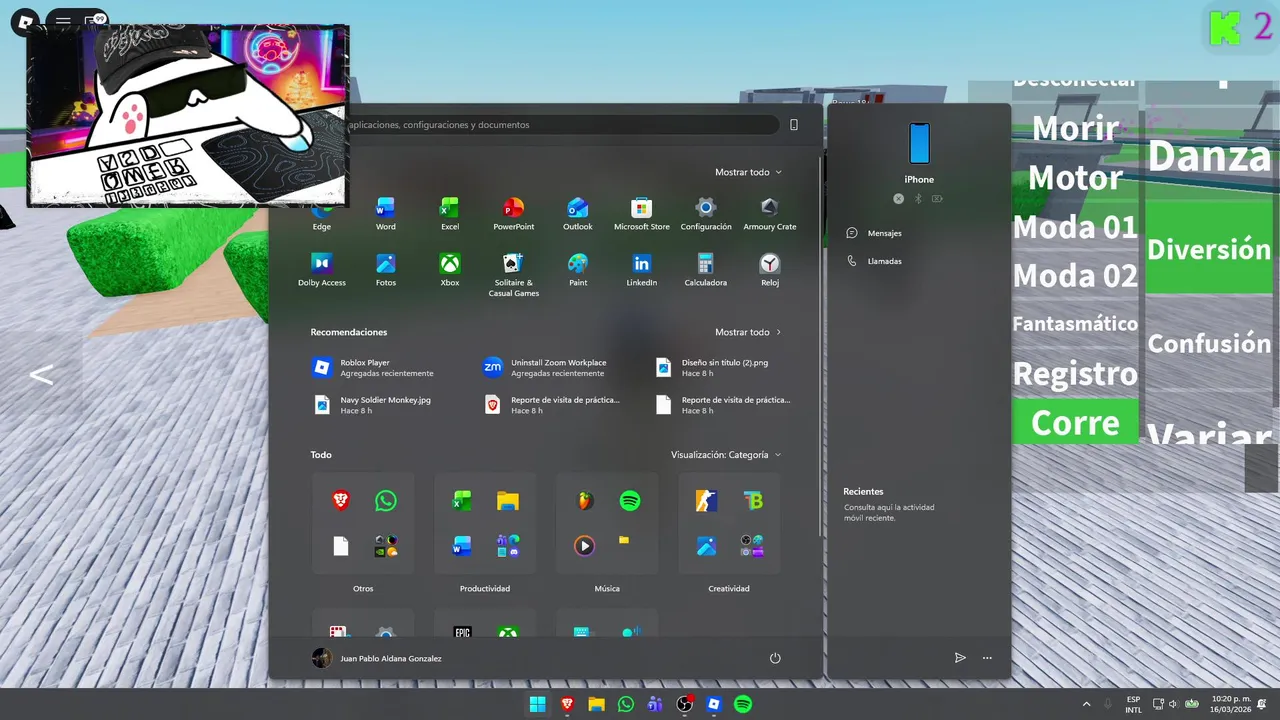Open LinkedIn app
Image resolution: width=1280 pixels, height=720 pixels.
pos(641,270)
